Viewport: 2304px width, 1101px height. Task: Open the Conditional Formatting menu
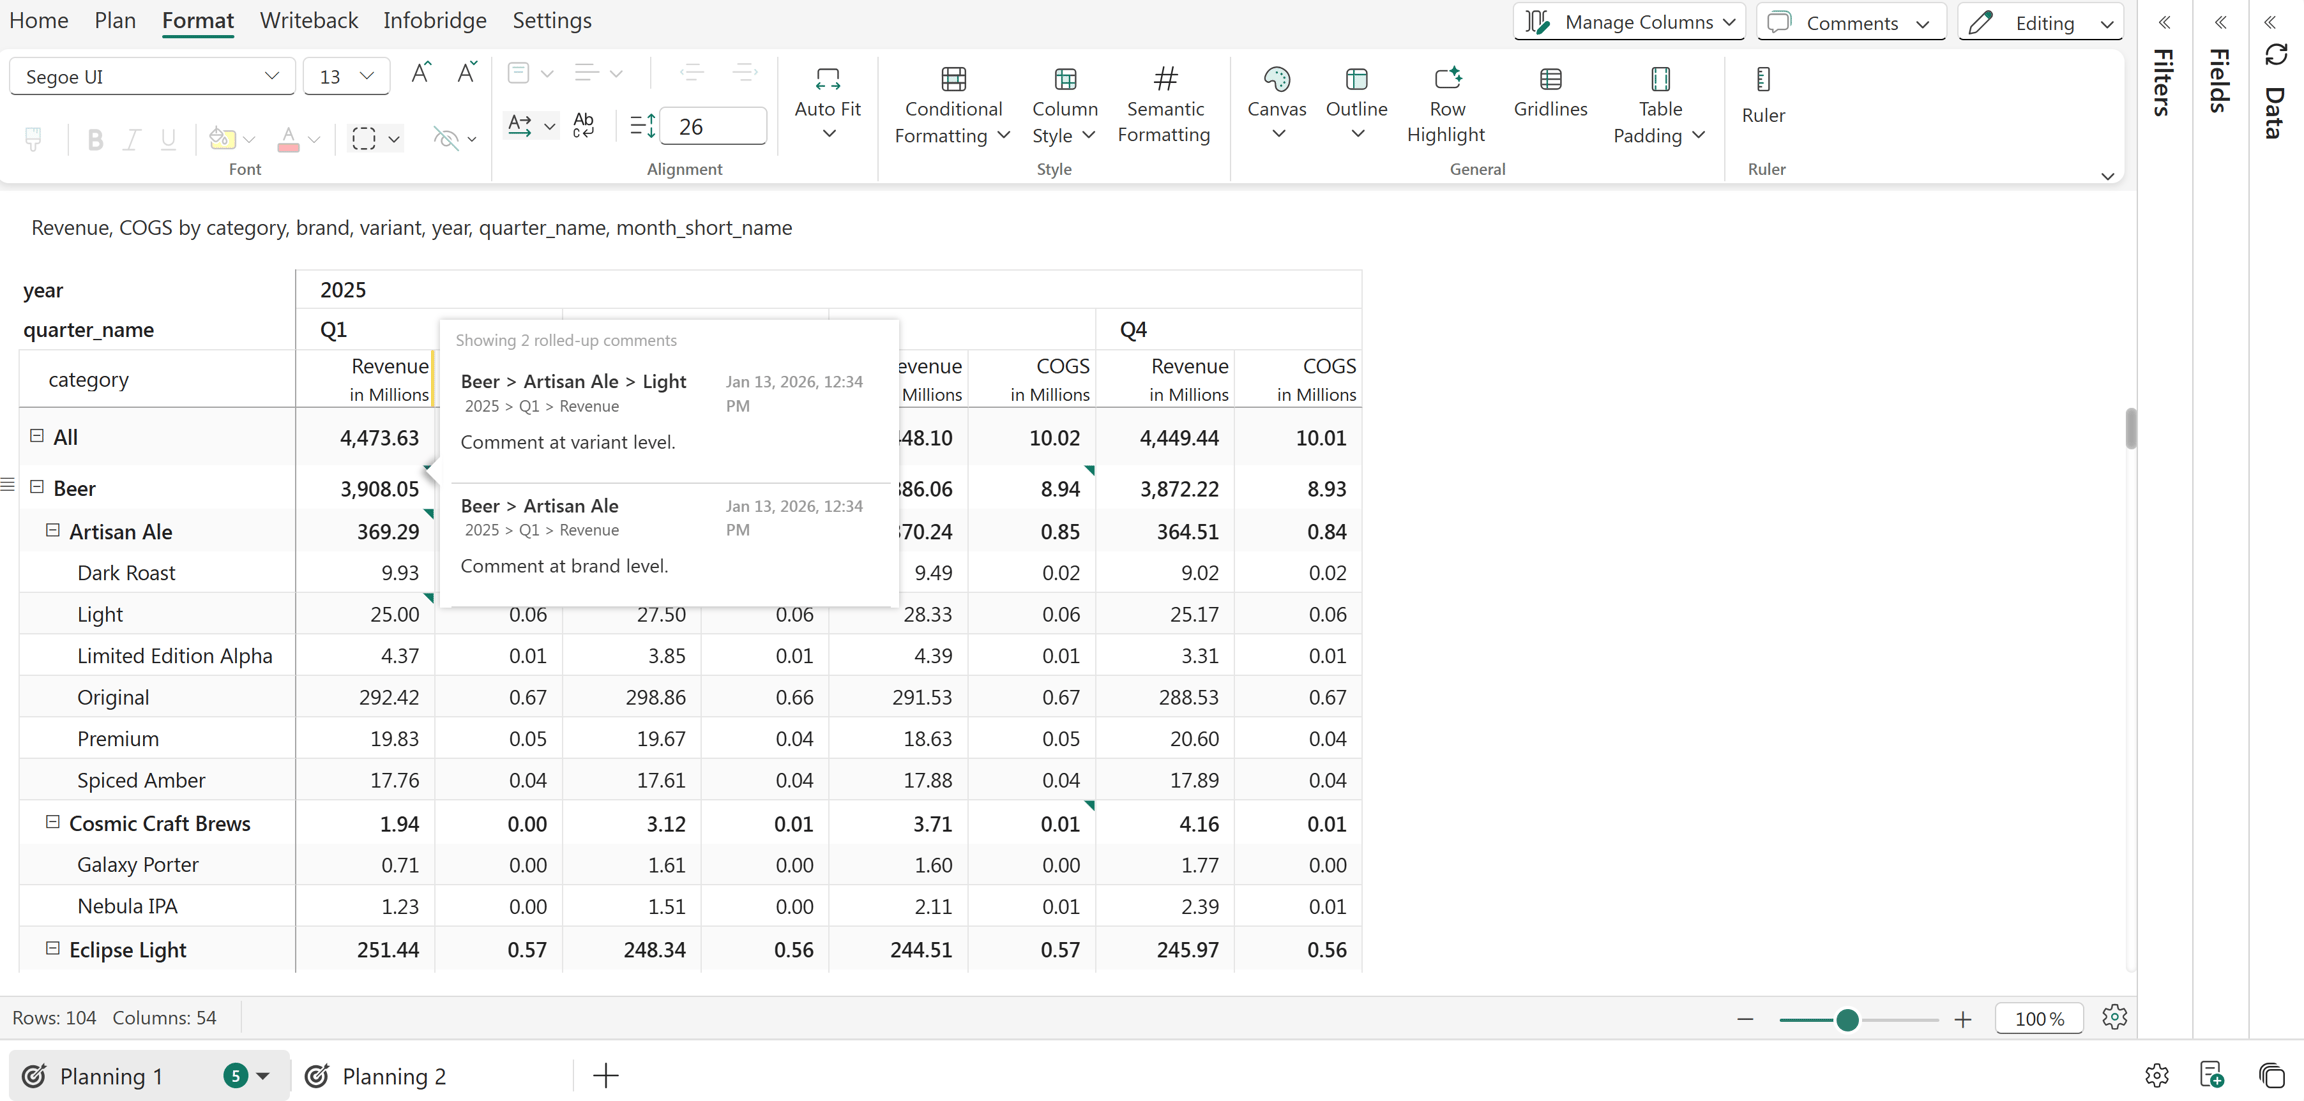point(952,106)
